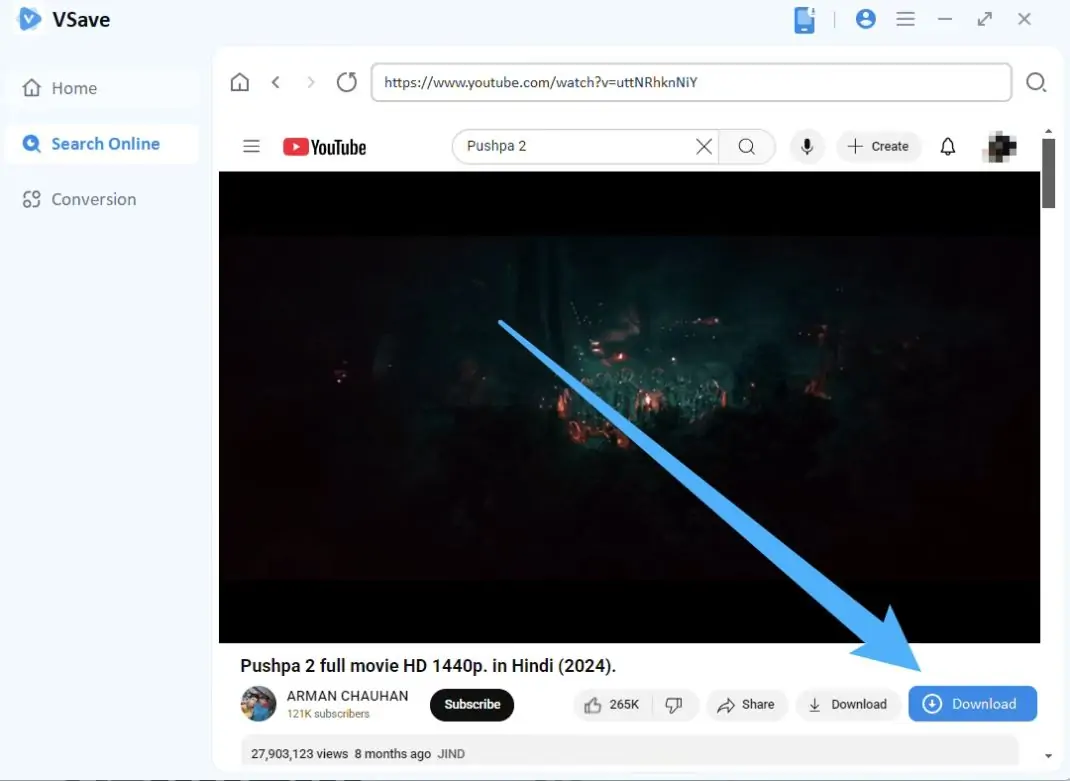Open the YouTube navigation drawer
The height and width of the screenshot is (781, 1070).
251,146
